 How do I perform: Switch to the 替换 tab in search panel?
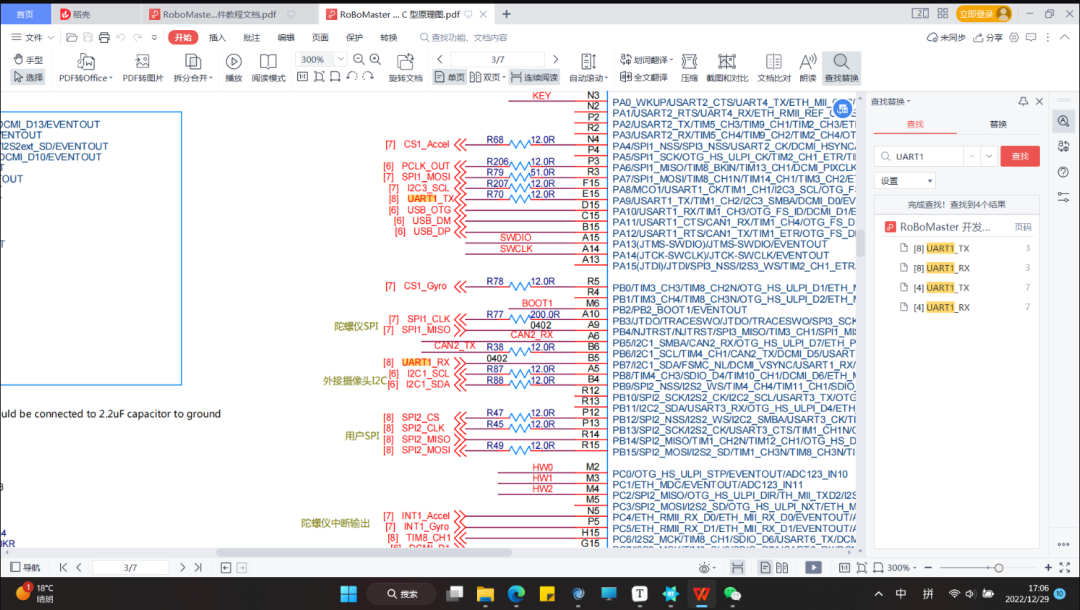pos(998,124)
